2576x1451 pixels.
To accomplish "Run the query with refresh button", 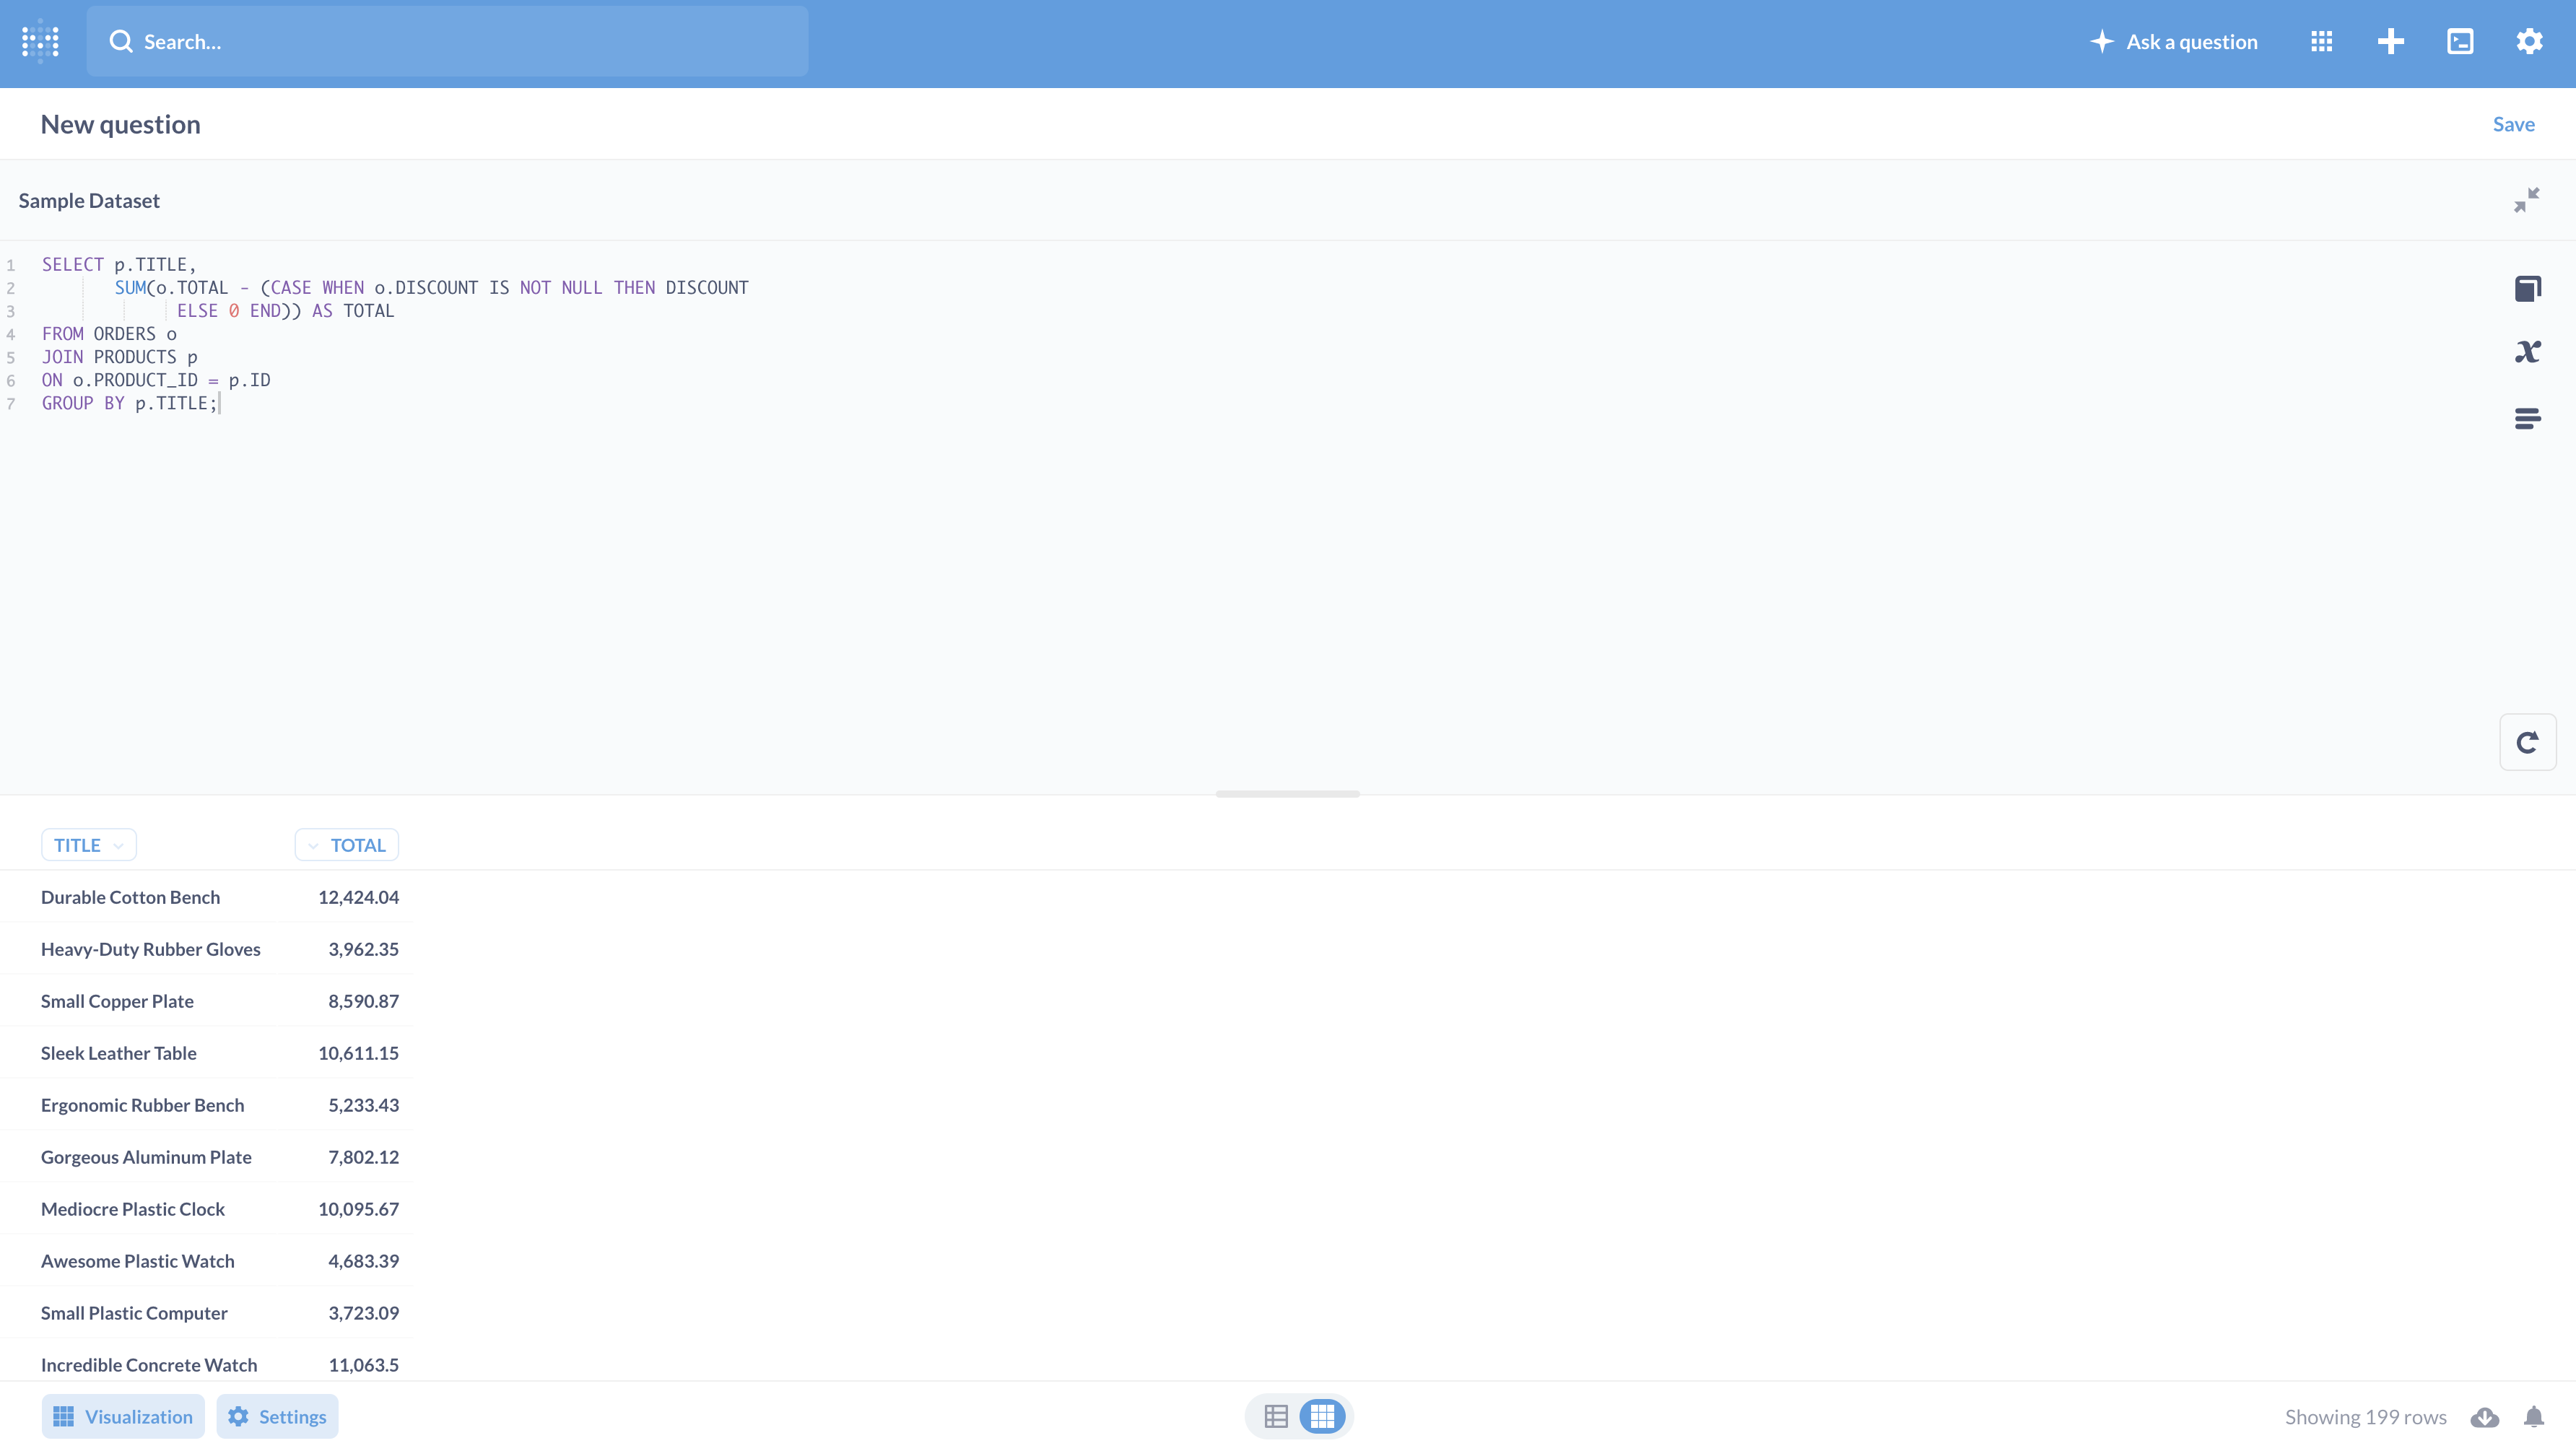I will tap(2528, 742).
